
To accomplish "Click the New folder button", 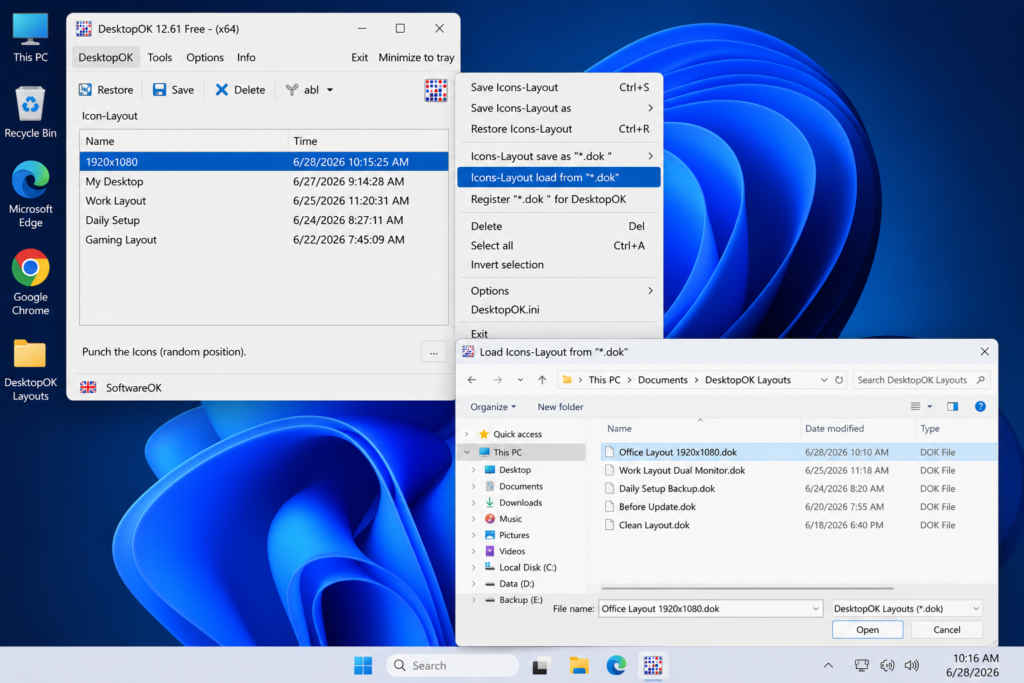I will 560,407.
